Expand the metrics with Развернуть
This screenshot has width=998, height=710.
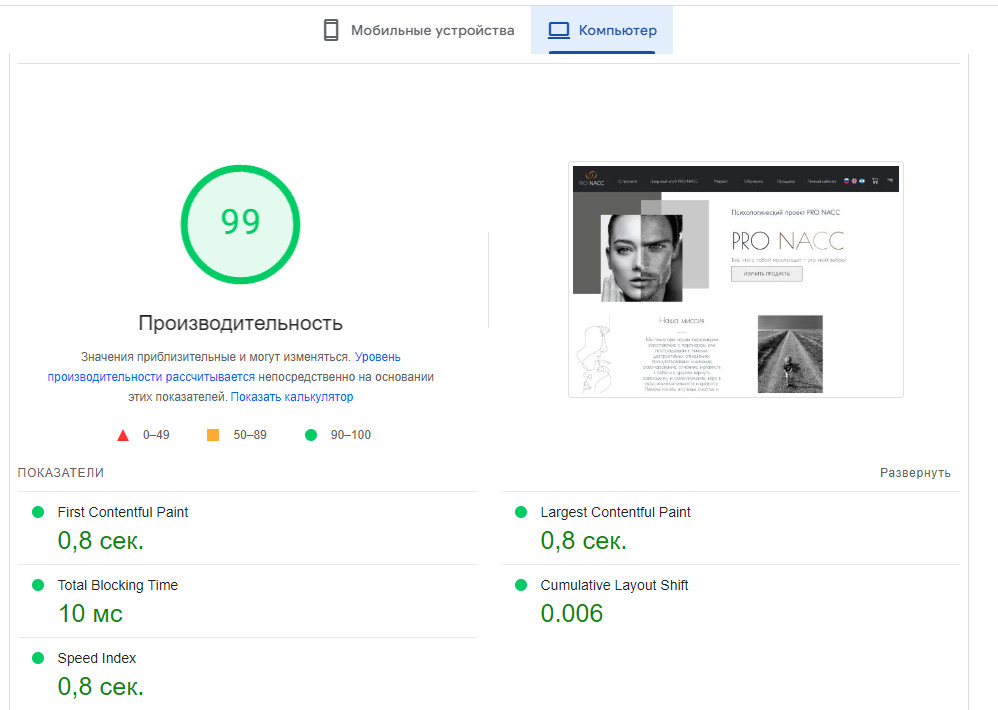click(915, 473)
